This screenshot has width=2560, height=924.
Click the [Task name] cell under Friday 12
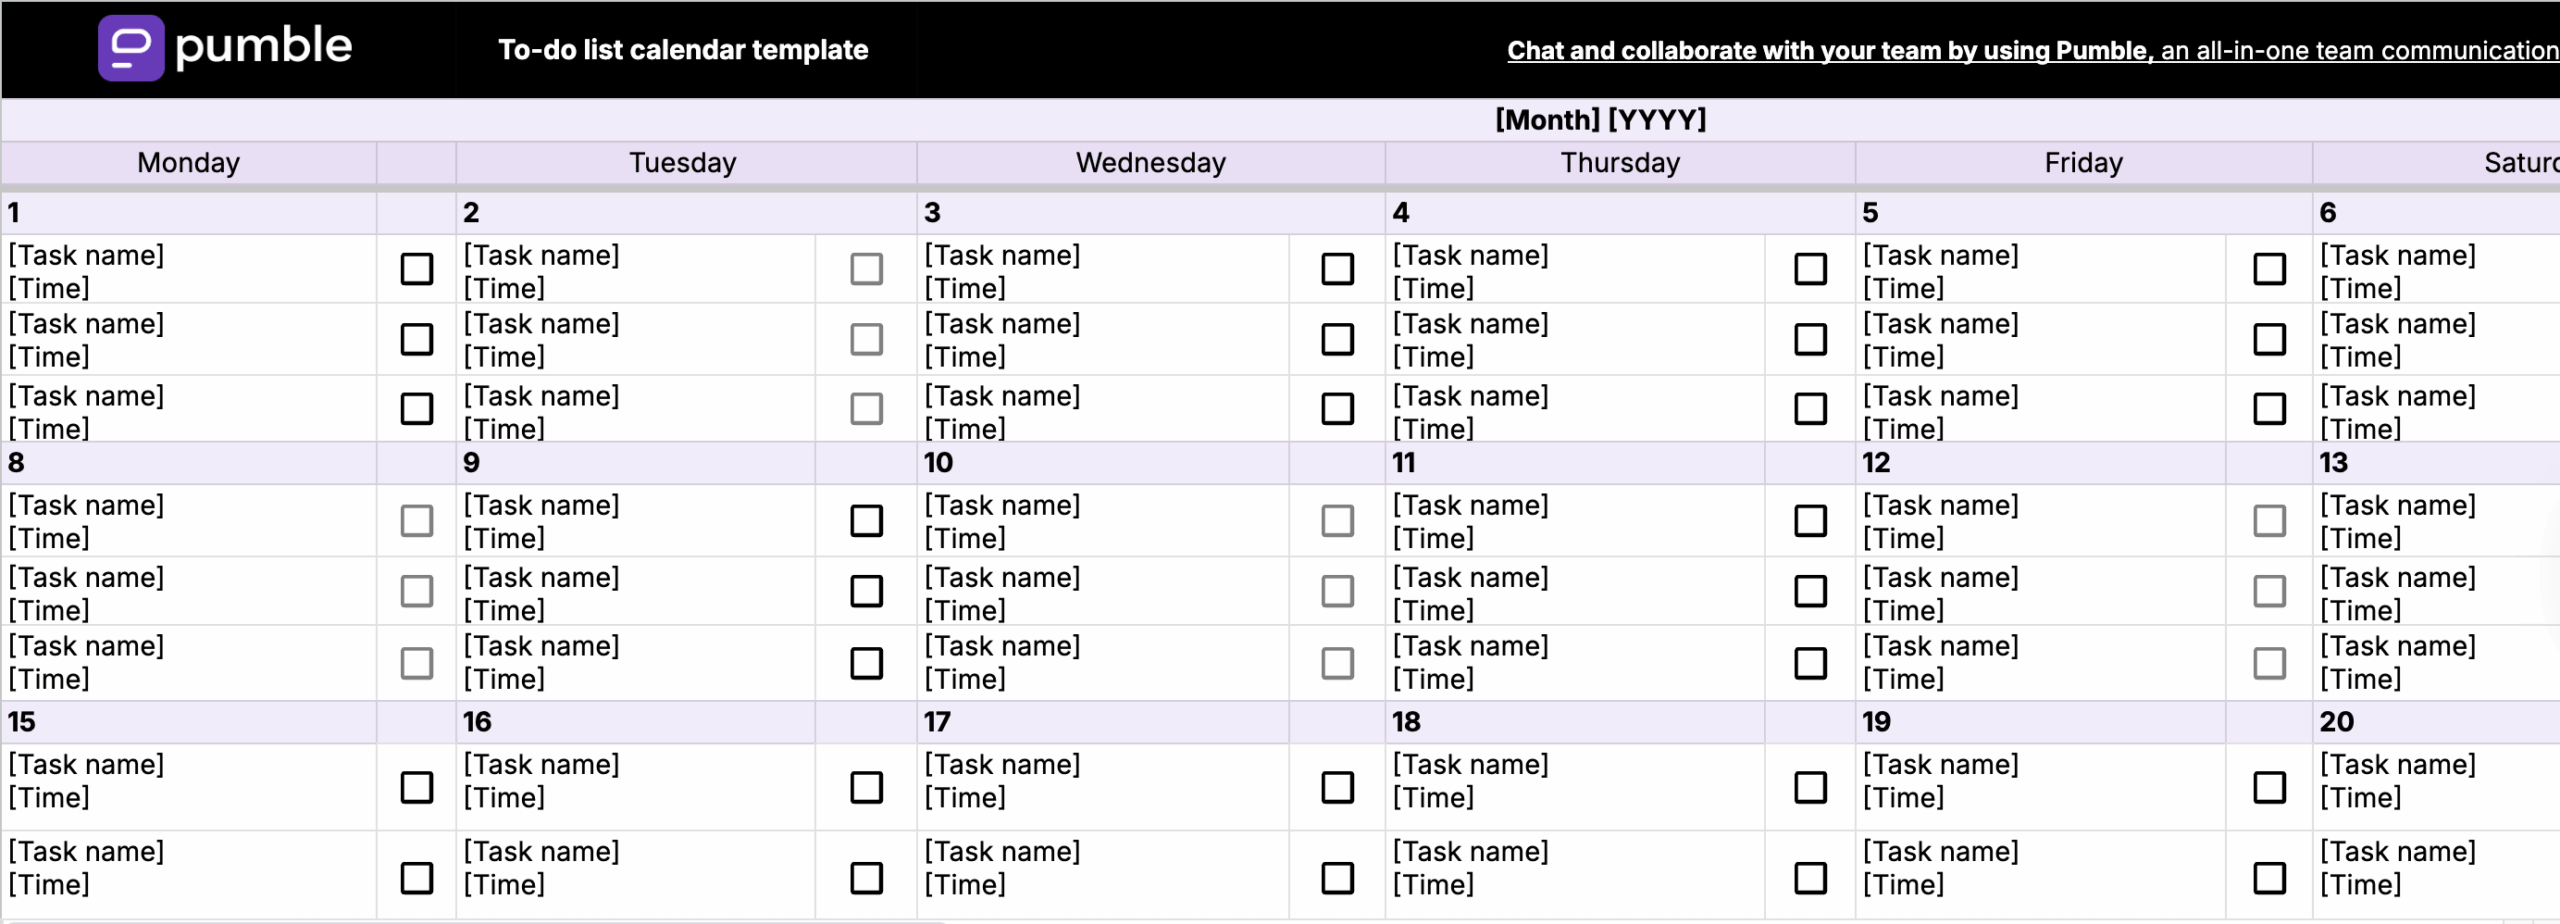[x=1941, y=505]
